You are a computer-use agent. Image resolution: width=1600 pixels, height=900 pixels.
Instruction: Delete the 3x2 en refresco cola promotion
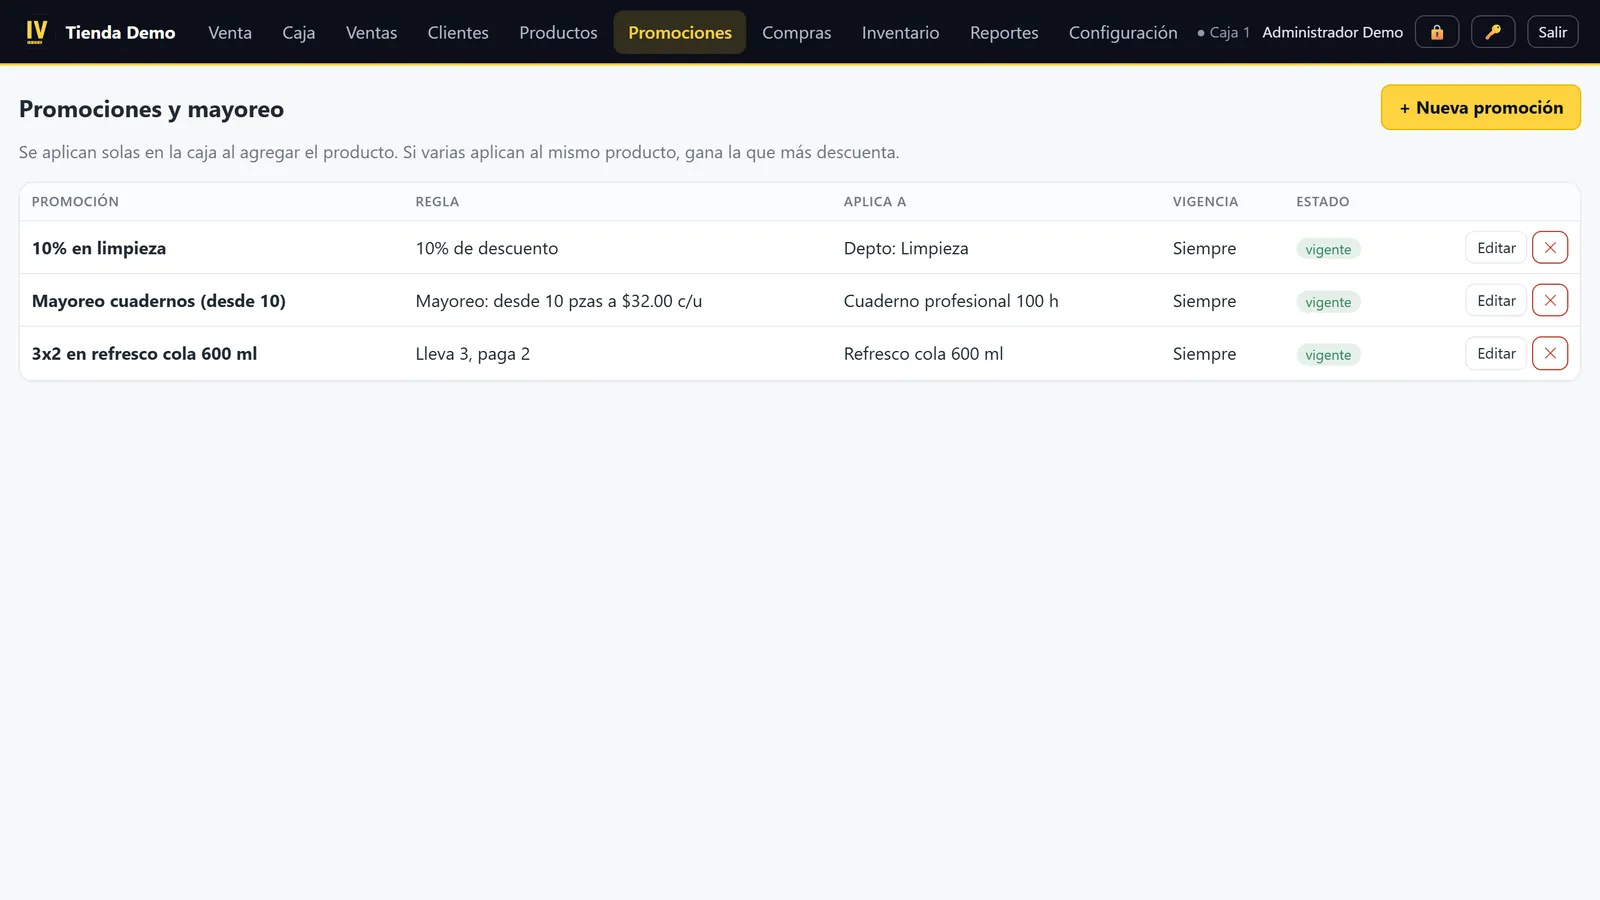tap(1550, 353)
